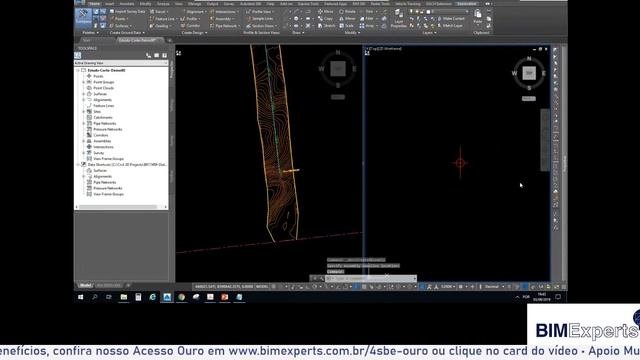This screenshot has height=360, width=640.
Task: Click the right viewport ViewCube top face
Action: coord(529,73)
